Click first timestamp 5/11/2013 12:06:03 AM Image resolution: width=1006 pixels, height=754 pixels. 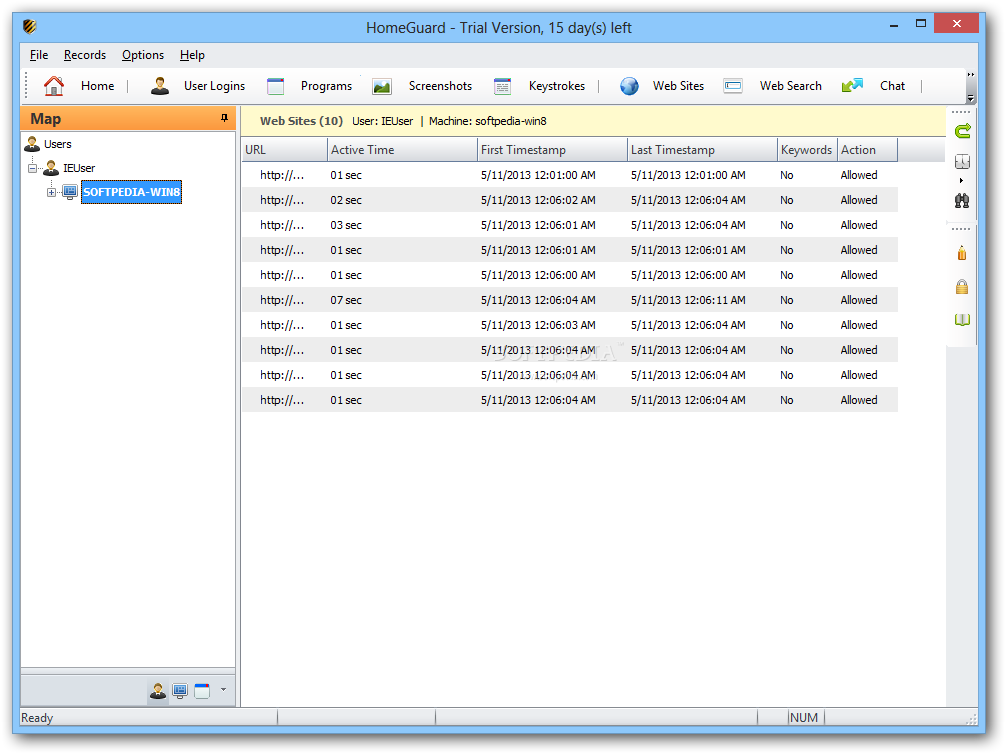click(x=538, y=325)
